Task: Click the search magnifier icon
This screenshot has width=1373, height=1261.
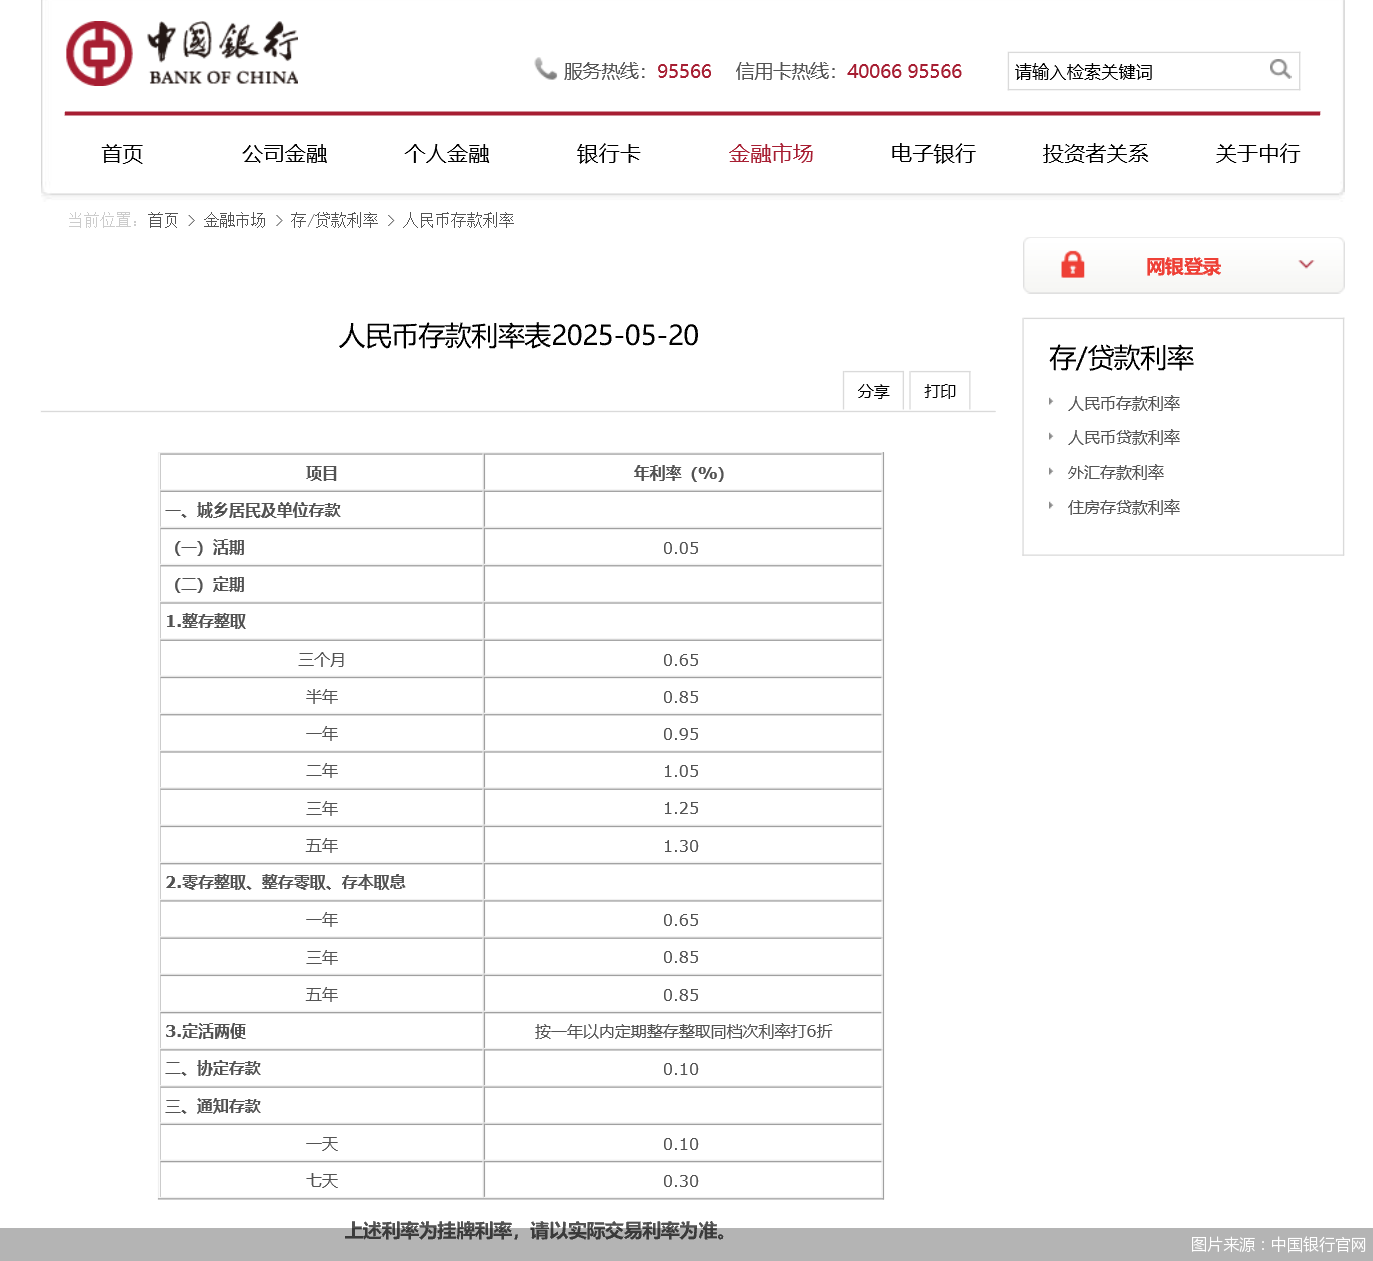Action: [1280, 70]
